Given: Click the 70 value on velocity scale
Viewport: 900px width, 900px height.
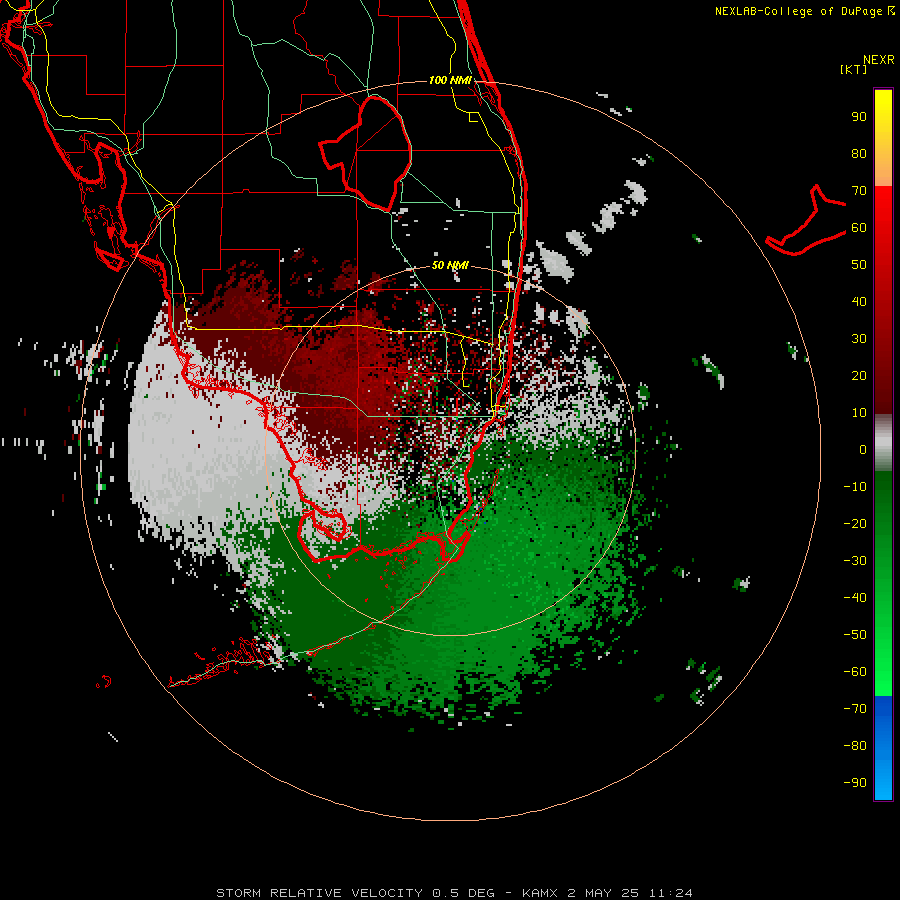Looking at the screenshot, I should tap(859, 191).
